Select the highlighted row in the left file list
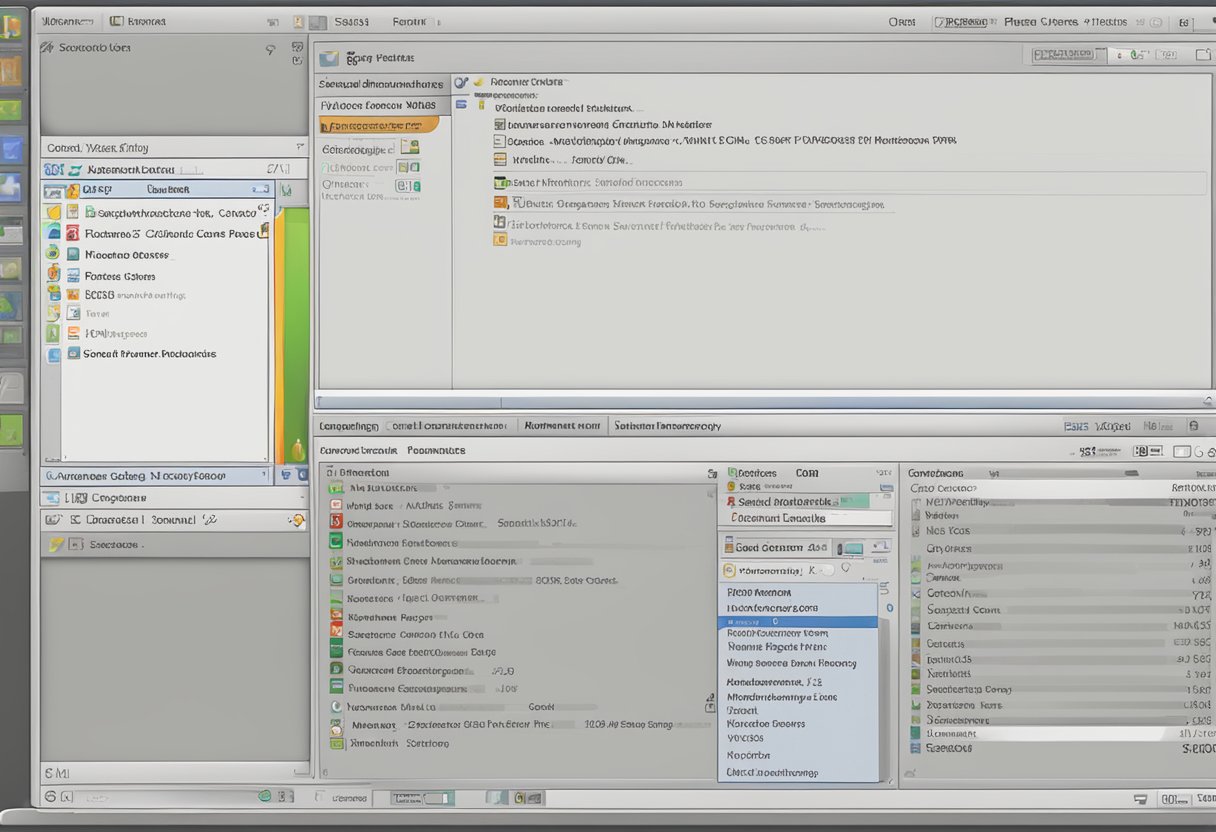 (x=160, y=189)
